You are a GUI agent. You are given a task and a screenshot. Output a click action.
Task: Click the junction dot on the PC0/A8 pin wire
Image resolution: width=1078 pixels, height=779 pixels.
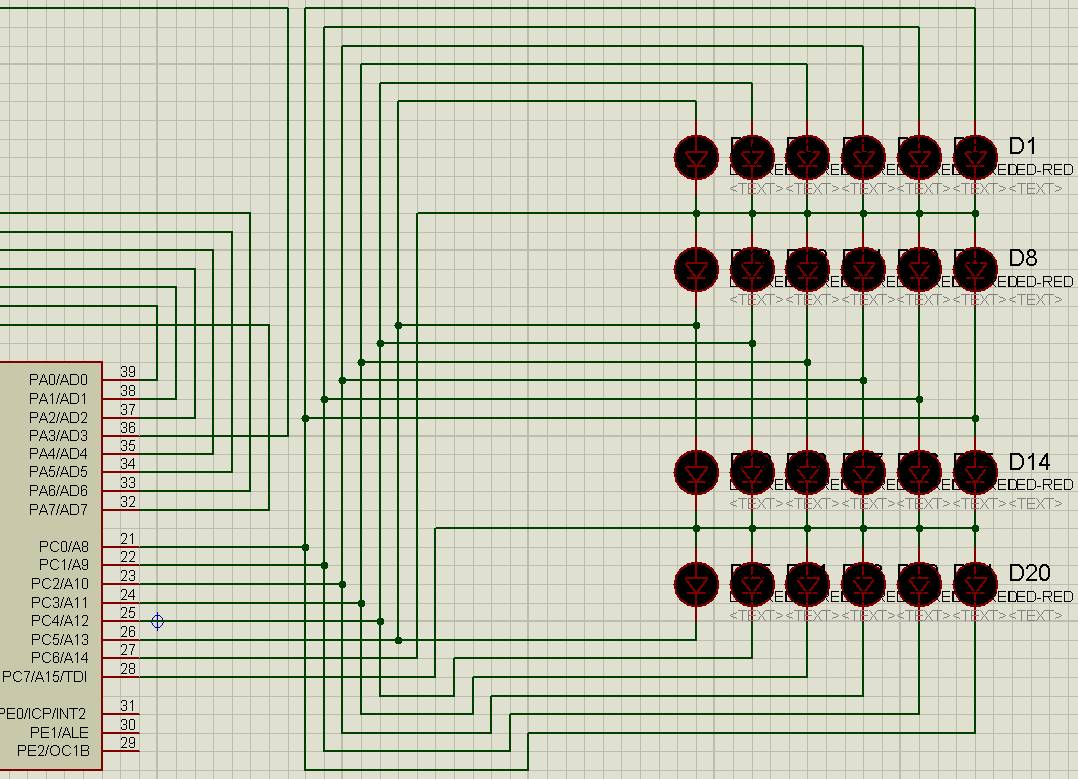coord(305,547)
